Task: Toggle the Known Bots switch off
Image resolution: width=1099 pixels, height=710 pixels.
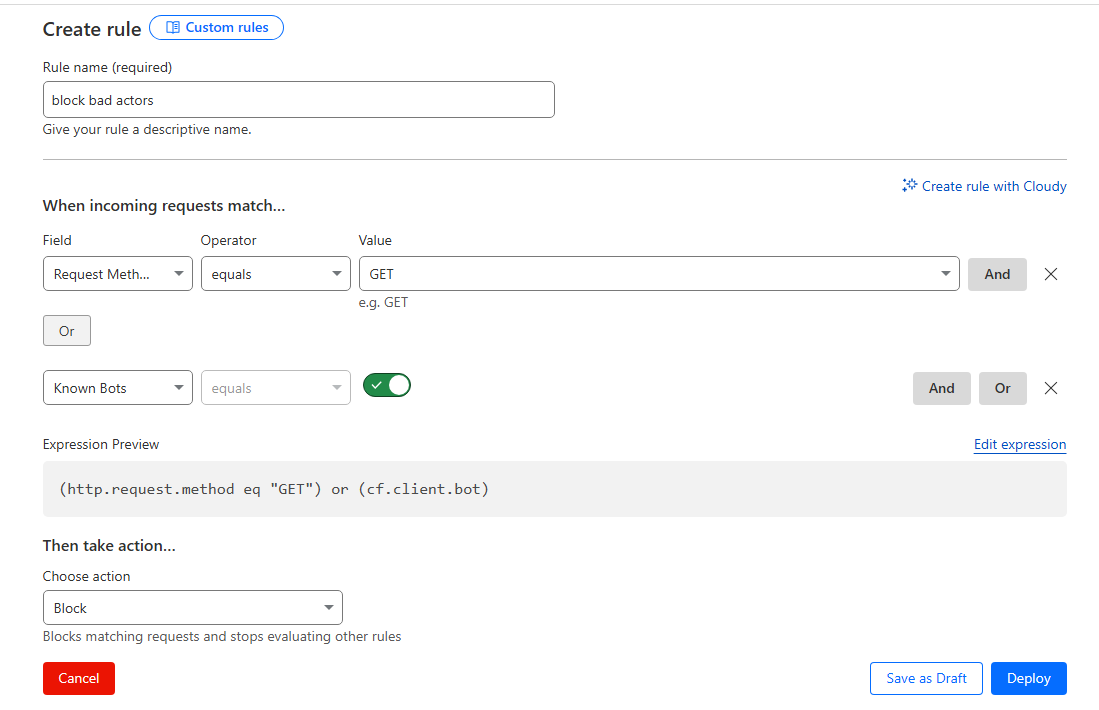Action: [387, 385]
